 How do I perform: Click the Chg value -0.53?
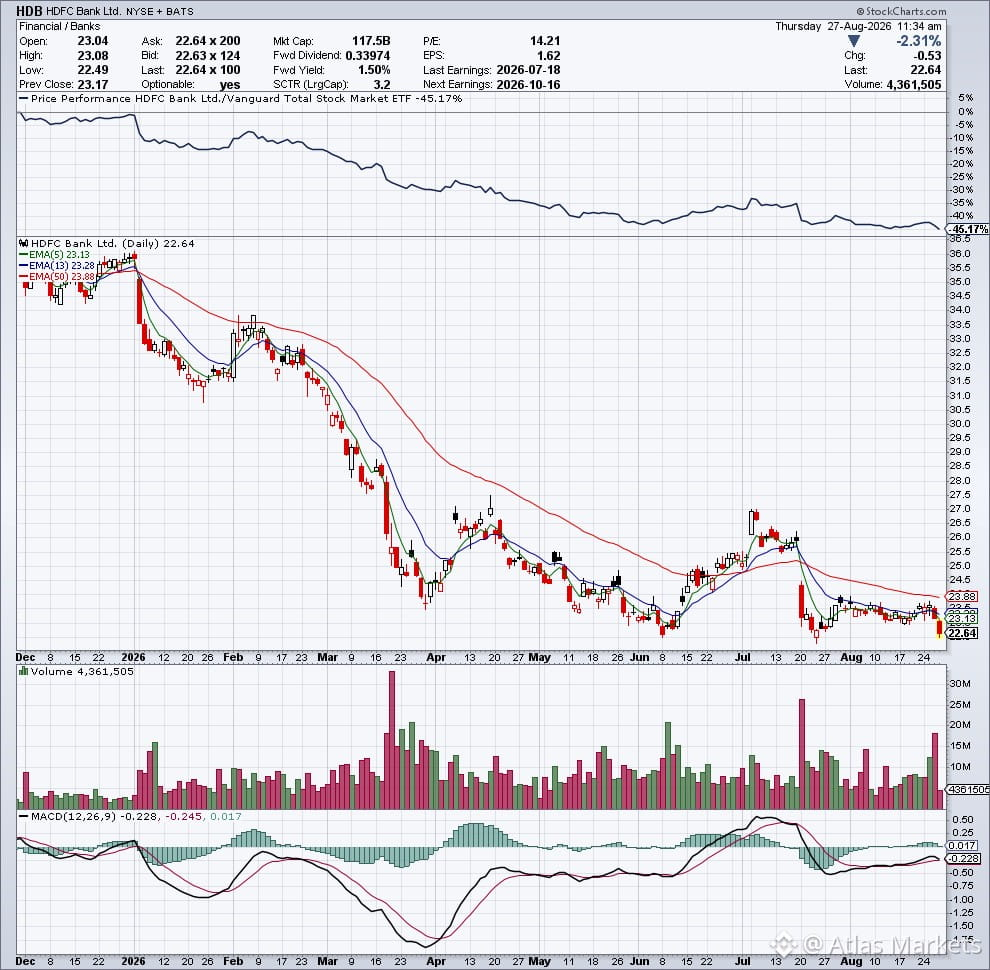(927, 55)
